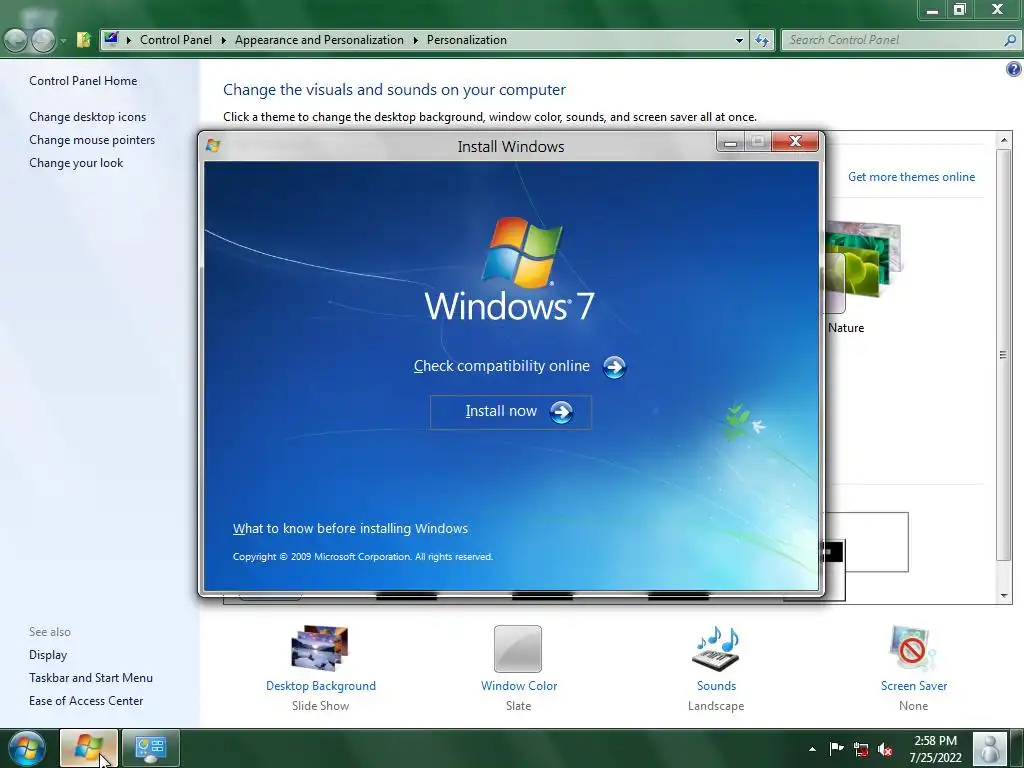Screen dimensions: 1024x768
Task: Open What to know before installing Windows
Action: [350, 528]
